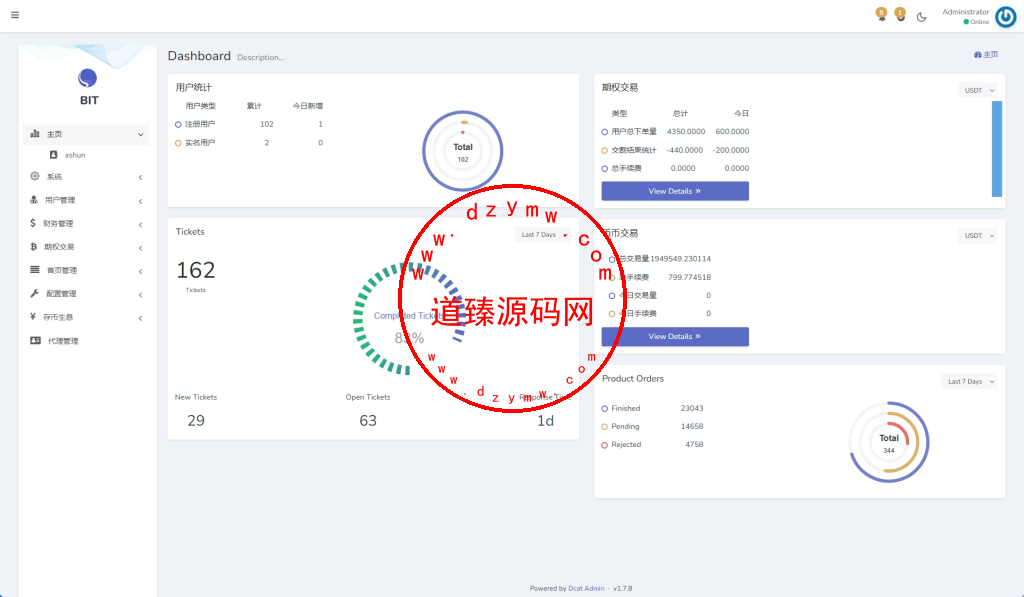Click Response Time value 1d

coord(545,421)
